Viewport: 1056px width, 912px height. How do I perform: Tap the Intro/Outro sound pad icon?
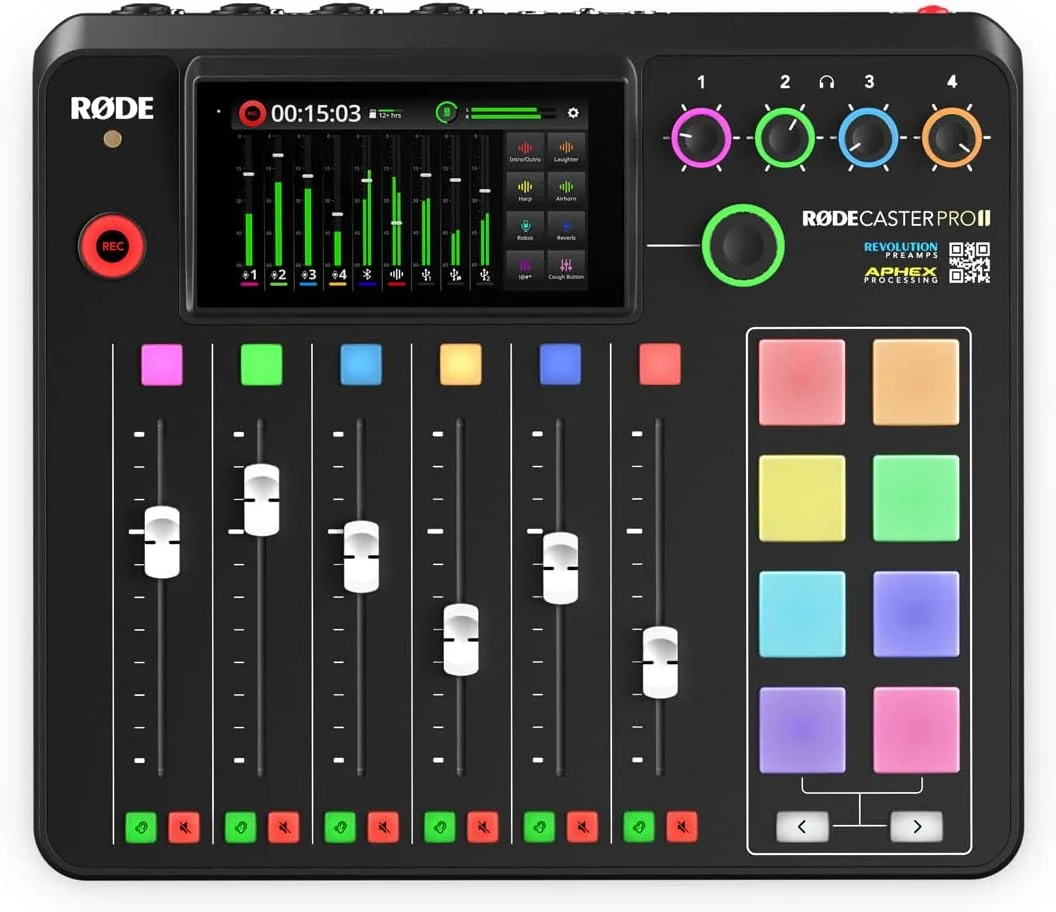click(525, 148)
